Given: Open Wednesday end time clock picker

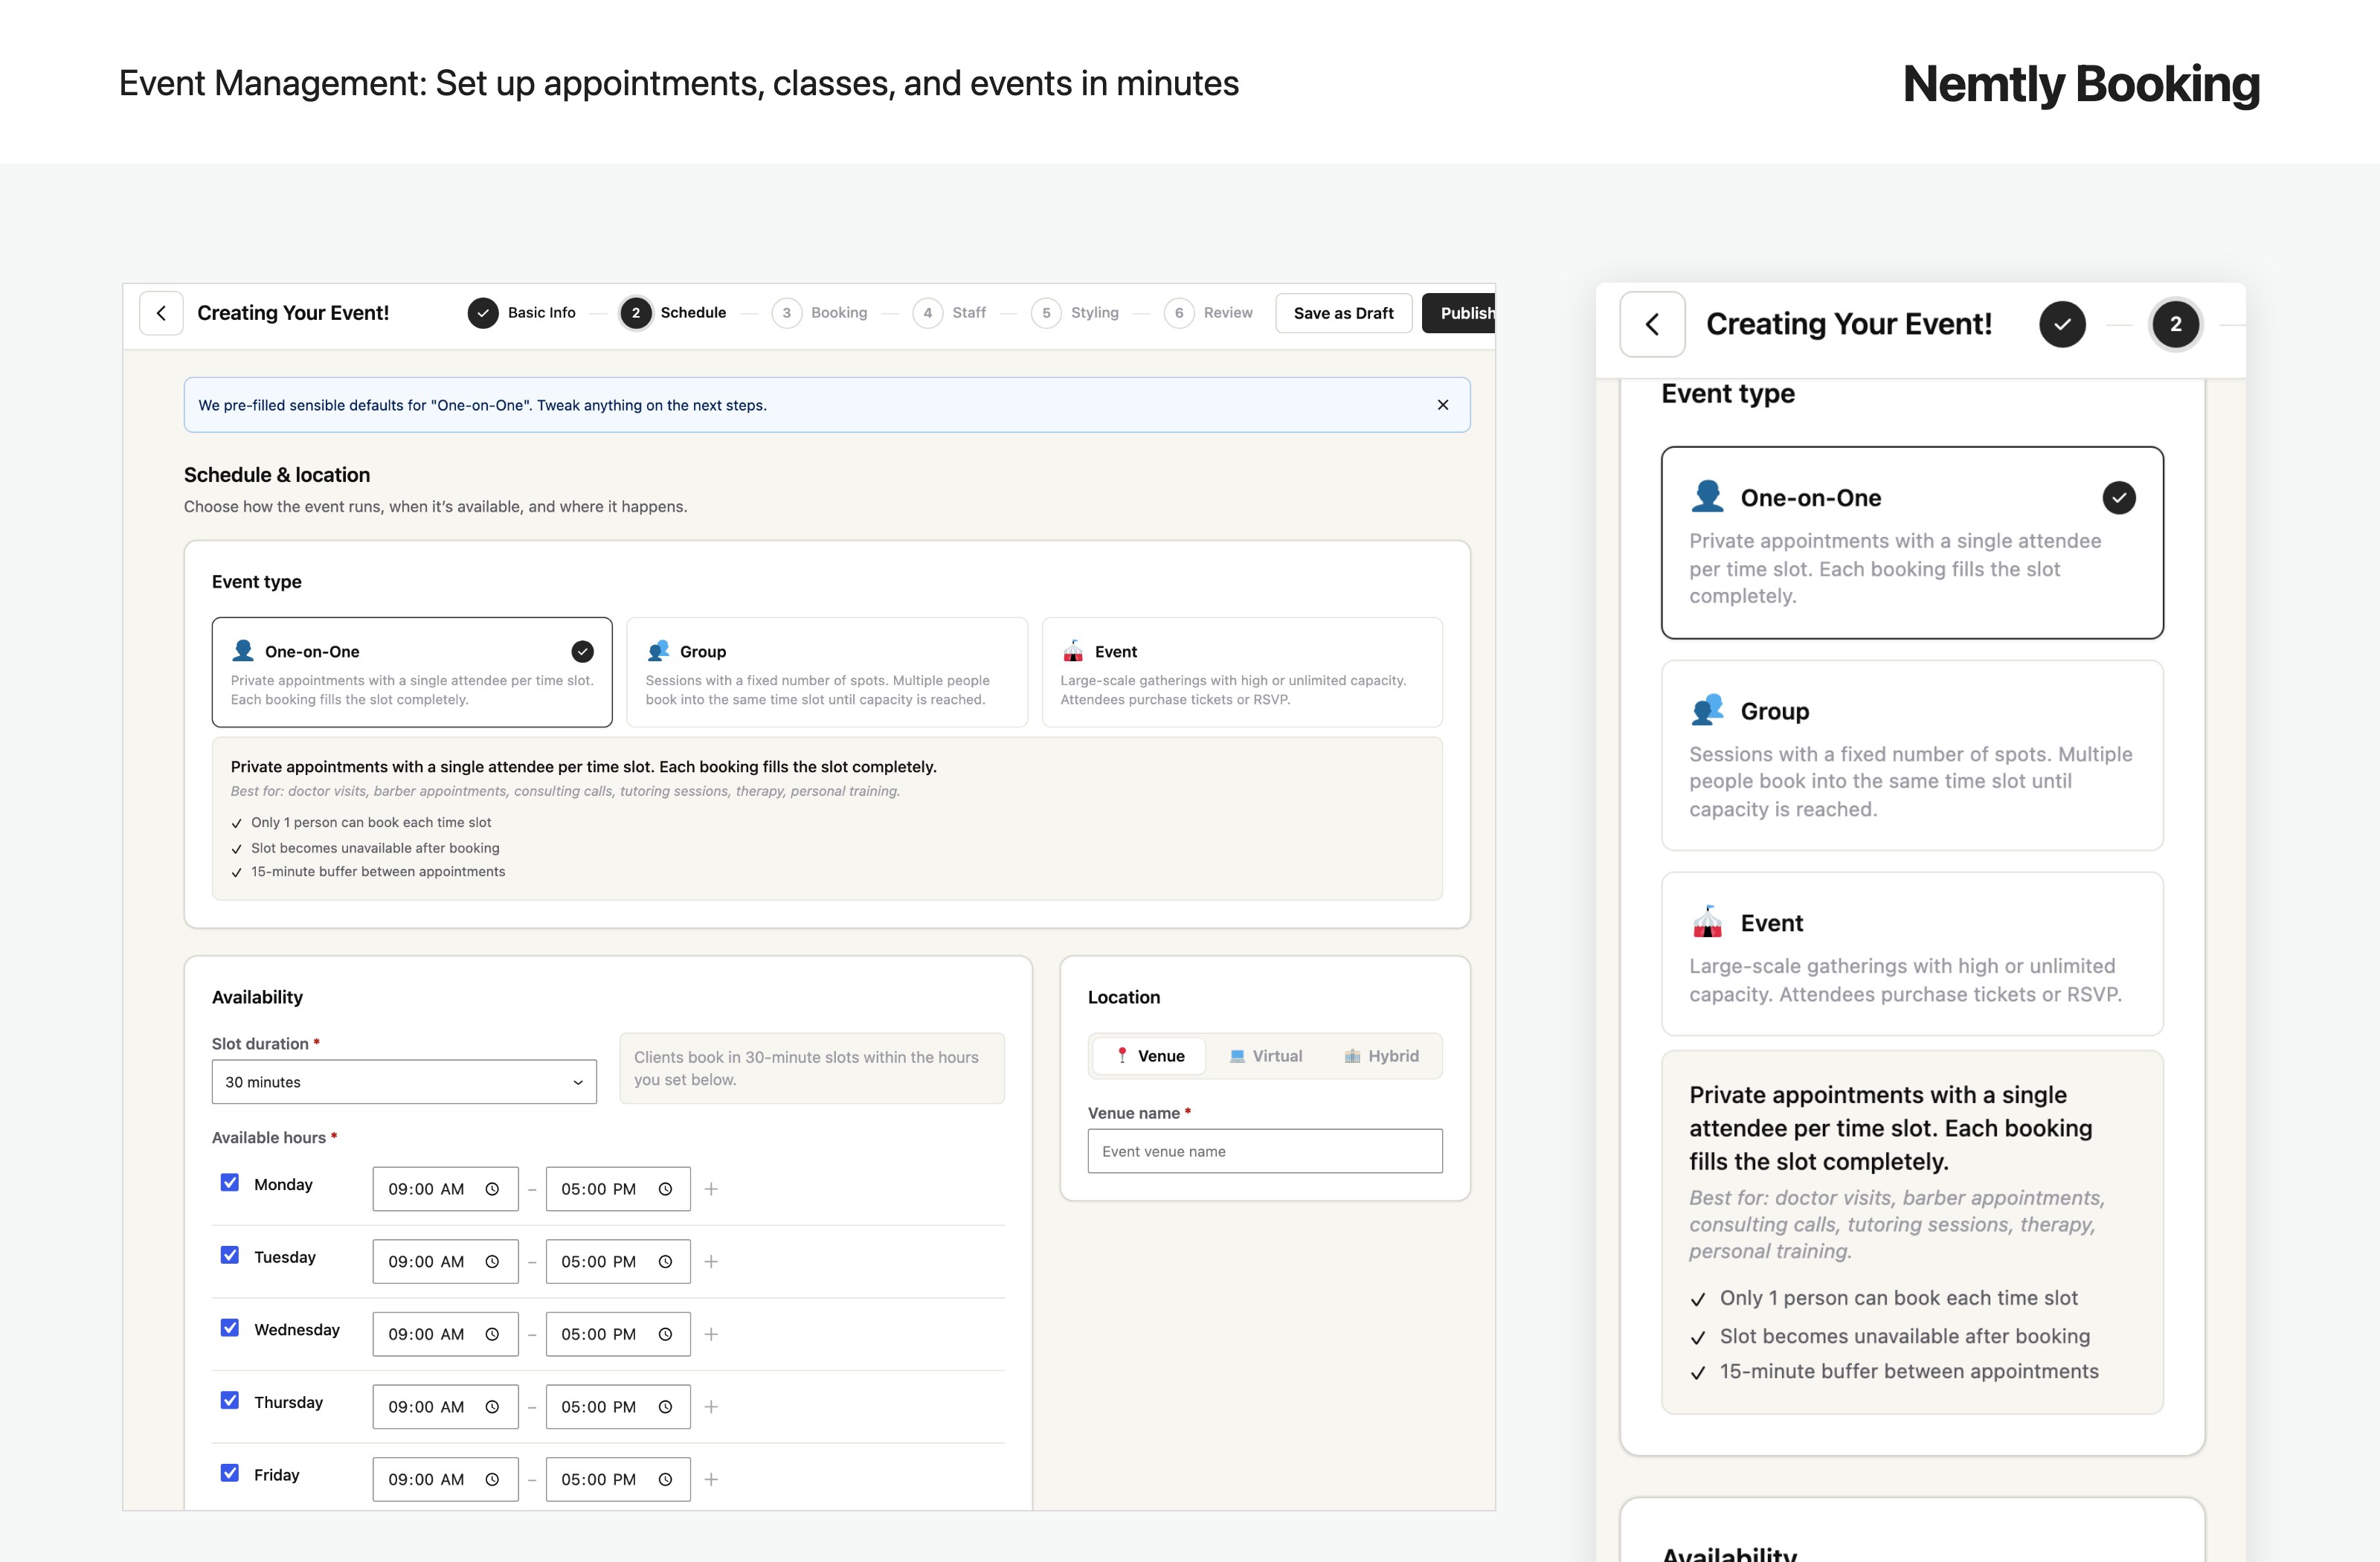Looking at the screenshot, I should (665, 1334).
